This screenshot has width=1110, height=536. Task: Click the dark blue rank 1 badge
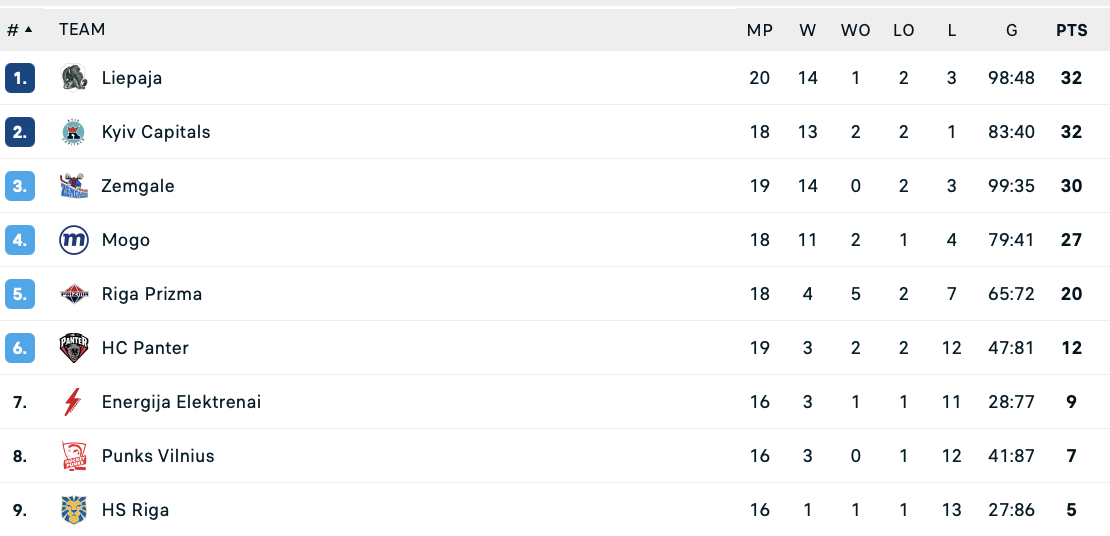(20, 78)
